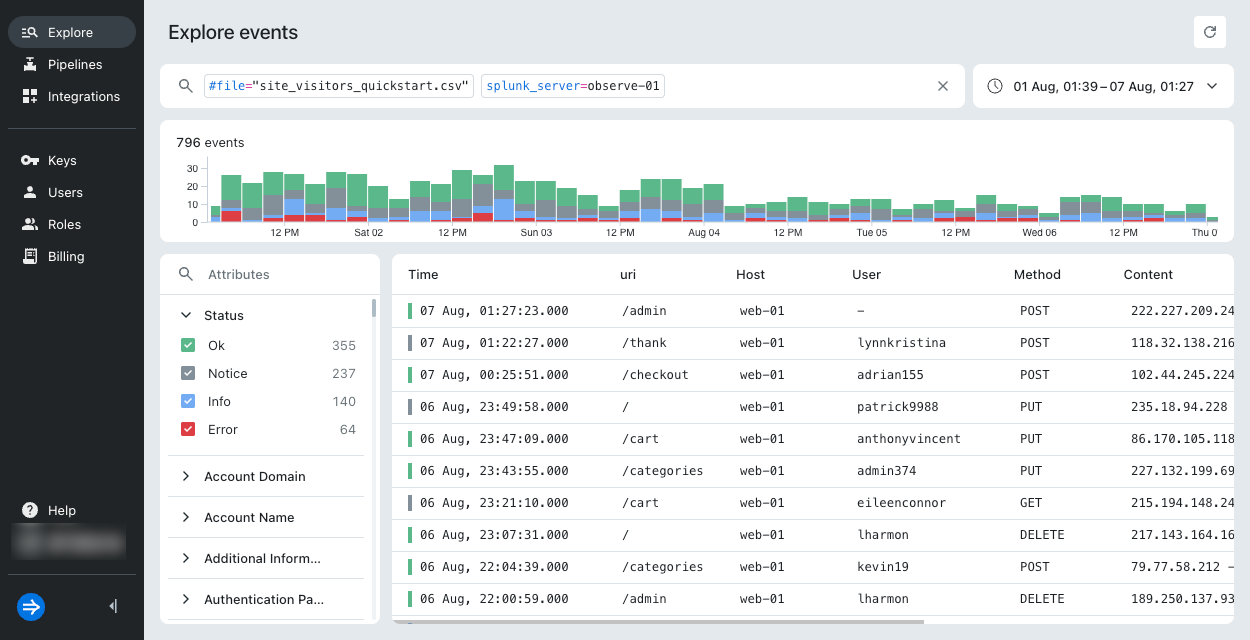Viewport: 1250px width, 640px height.
Task: Refresh events with the reload icon
Action: tap(1210, 32)
